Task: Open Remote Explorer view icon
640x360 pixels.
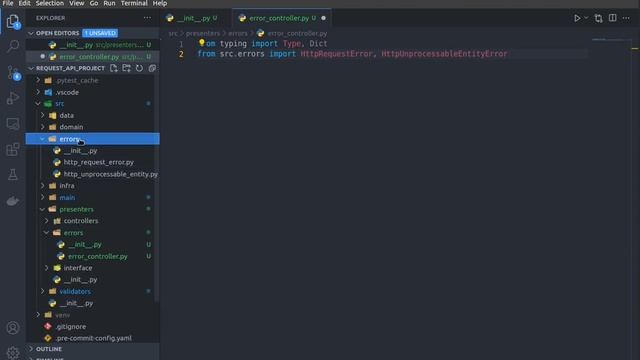Action: pyautogui.click(x=13, y=124)
